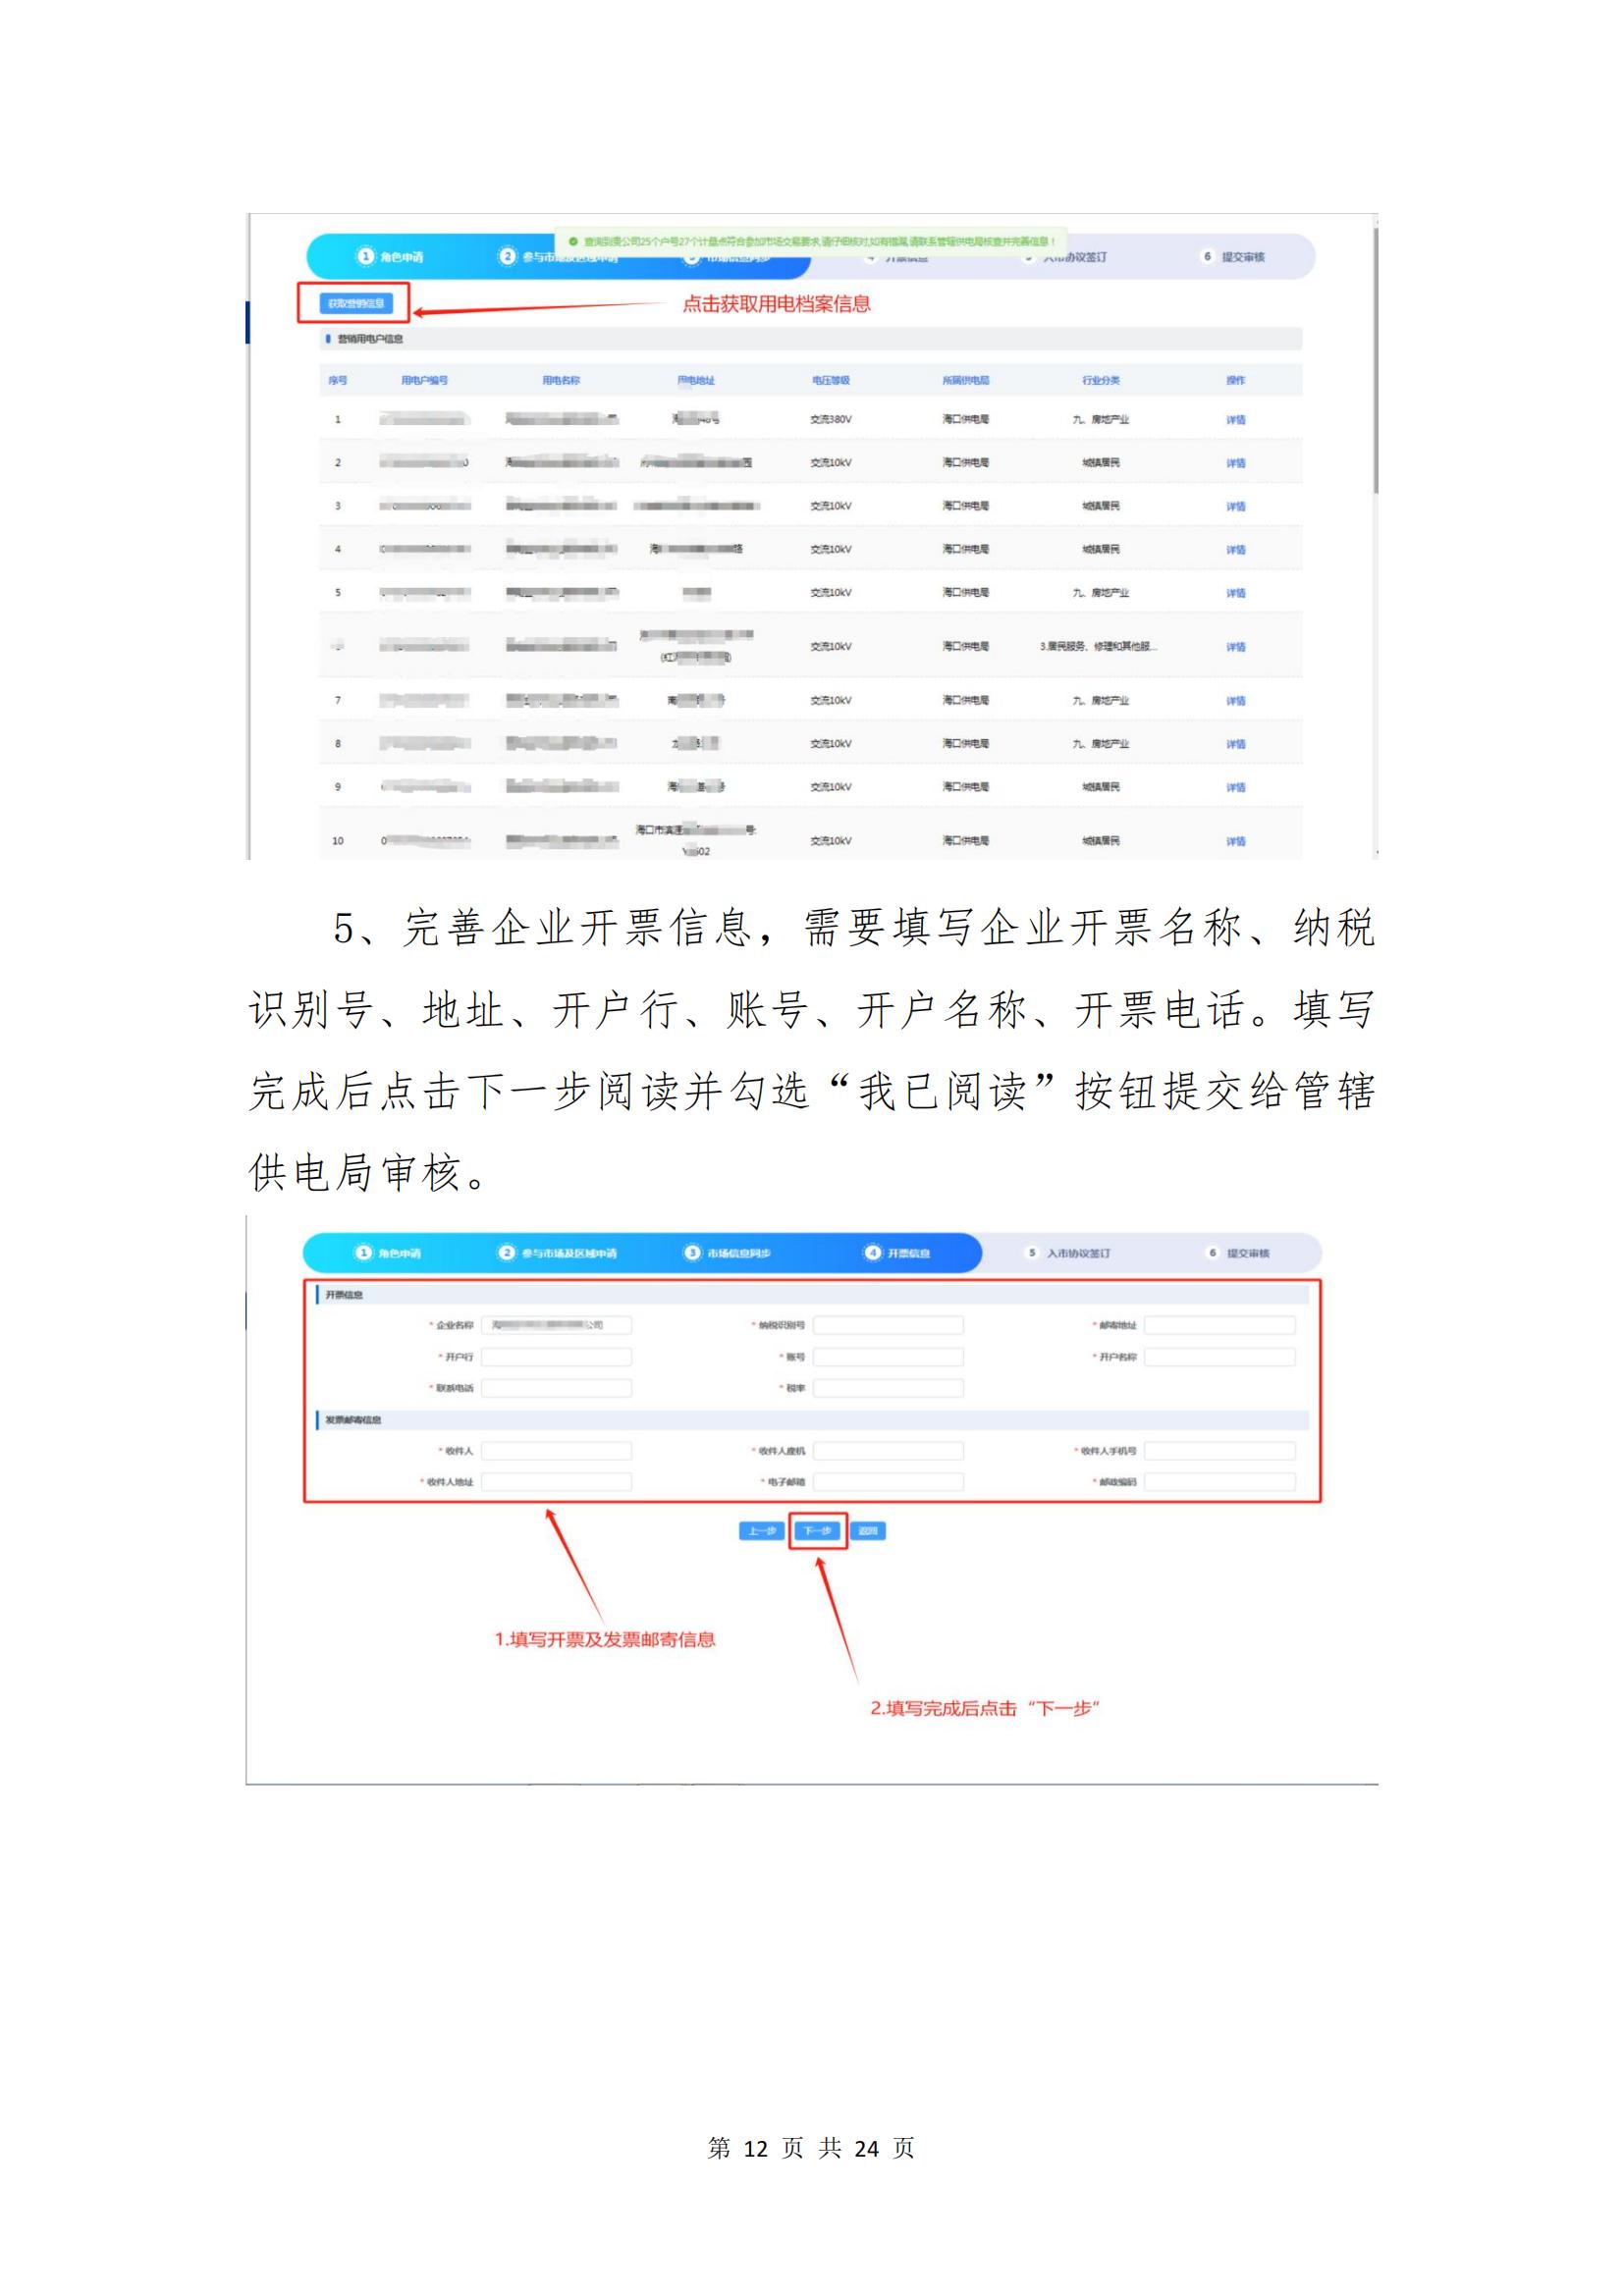Image resolution: width=1624 pixels, height=2296 pixels.
Task: Click the 收件人座机 input field
Action: coord(888,1451)
